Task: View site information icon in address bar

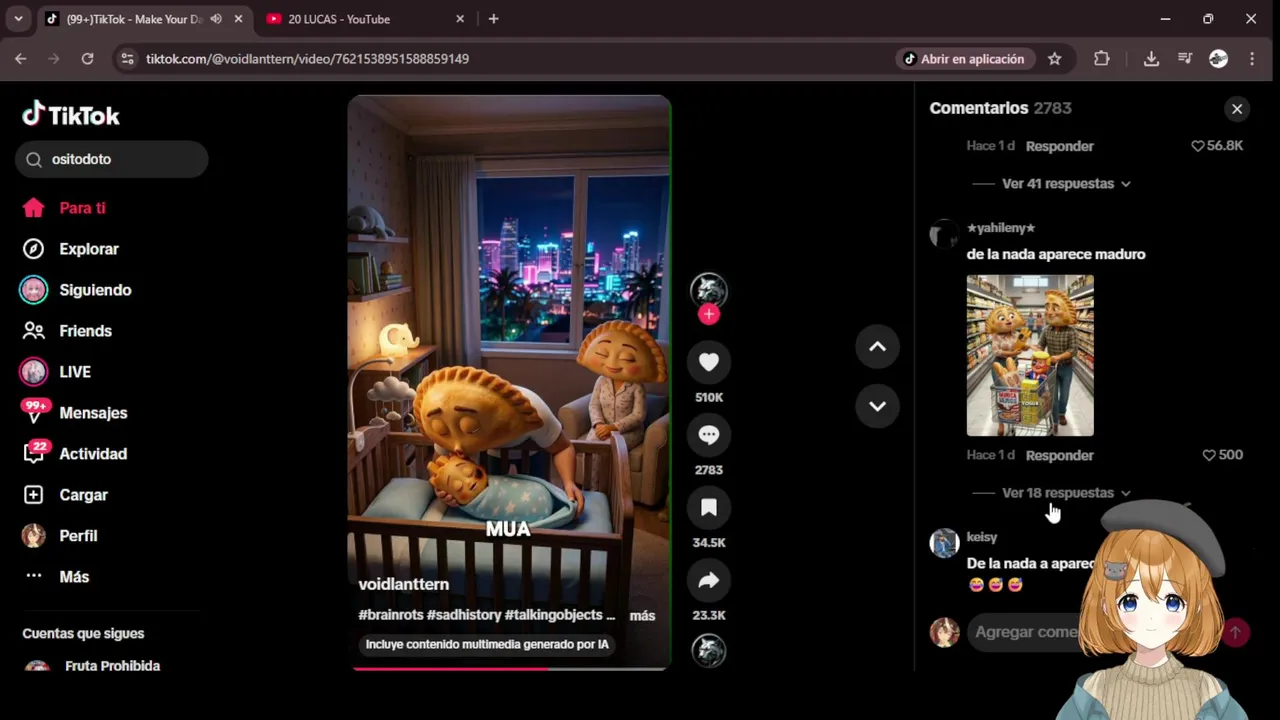Action: 127,59
